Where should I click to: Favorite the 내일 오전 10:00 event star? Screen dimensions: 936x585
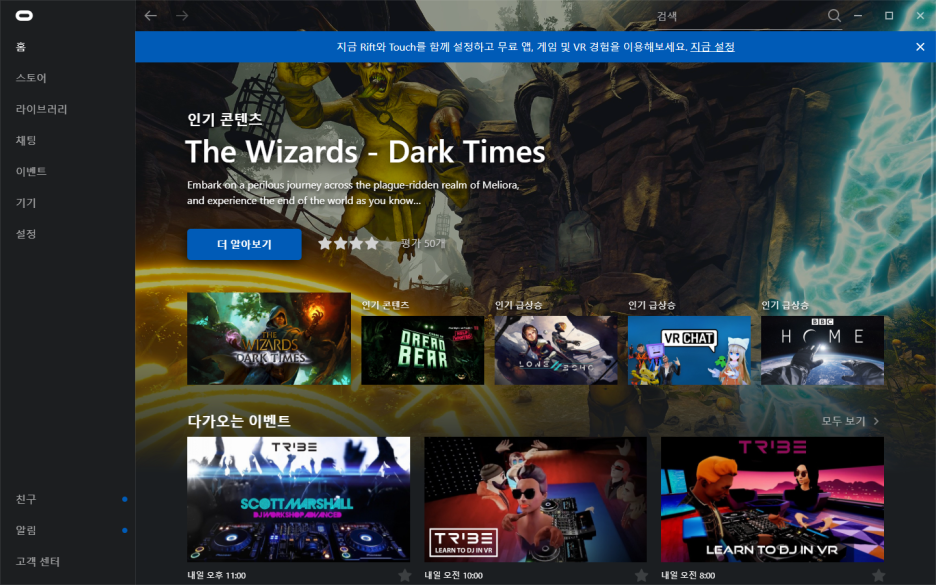641,575
